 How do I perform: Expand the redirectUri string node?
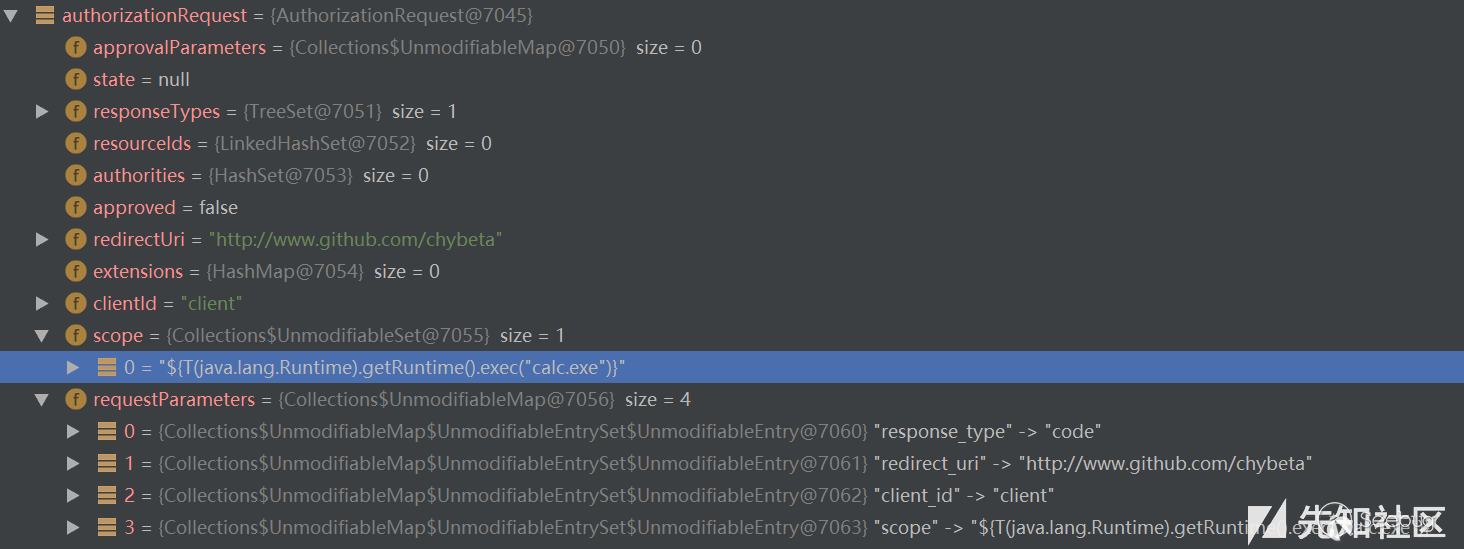click(42, 239)
